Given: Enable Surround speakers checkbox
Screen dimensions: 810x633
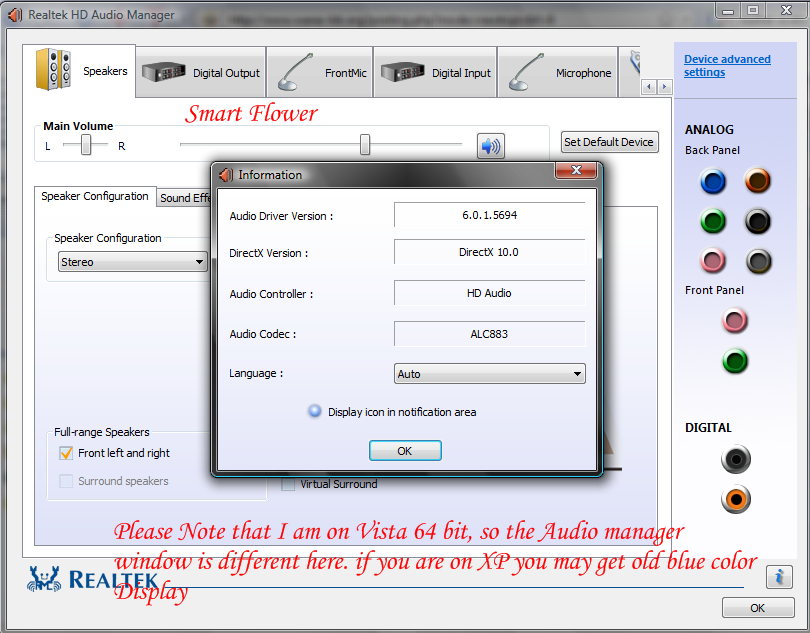Looking at the screenshot, I should tap(66, 481).
